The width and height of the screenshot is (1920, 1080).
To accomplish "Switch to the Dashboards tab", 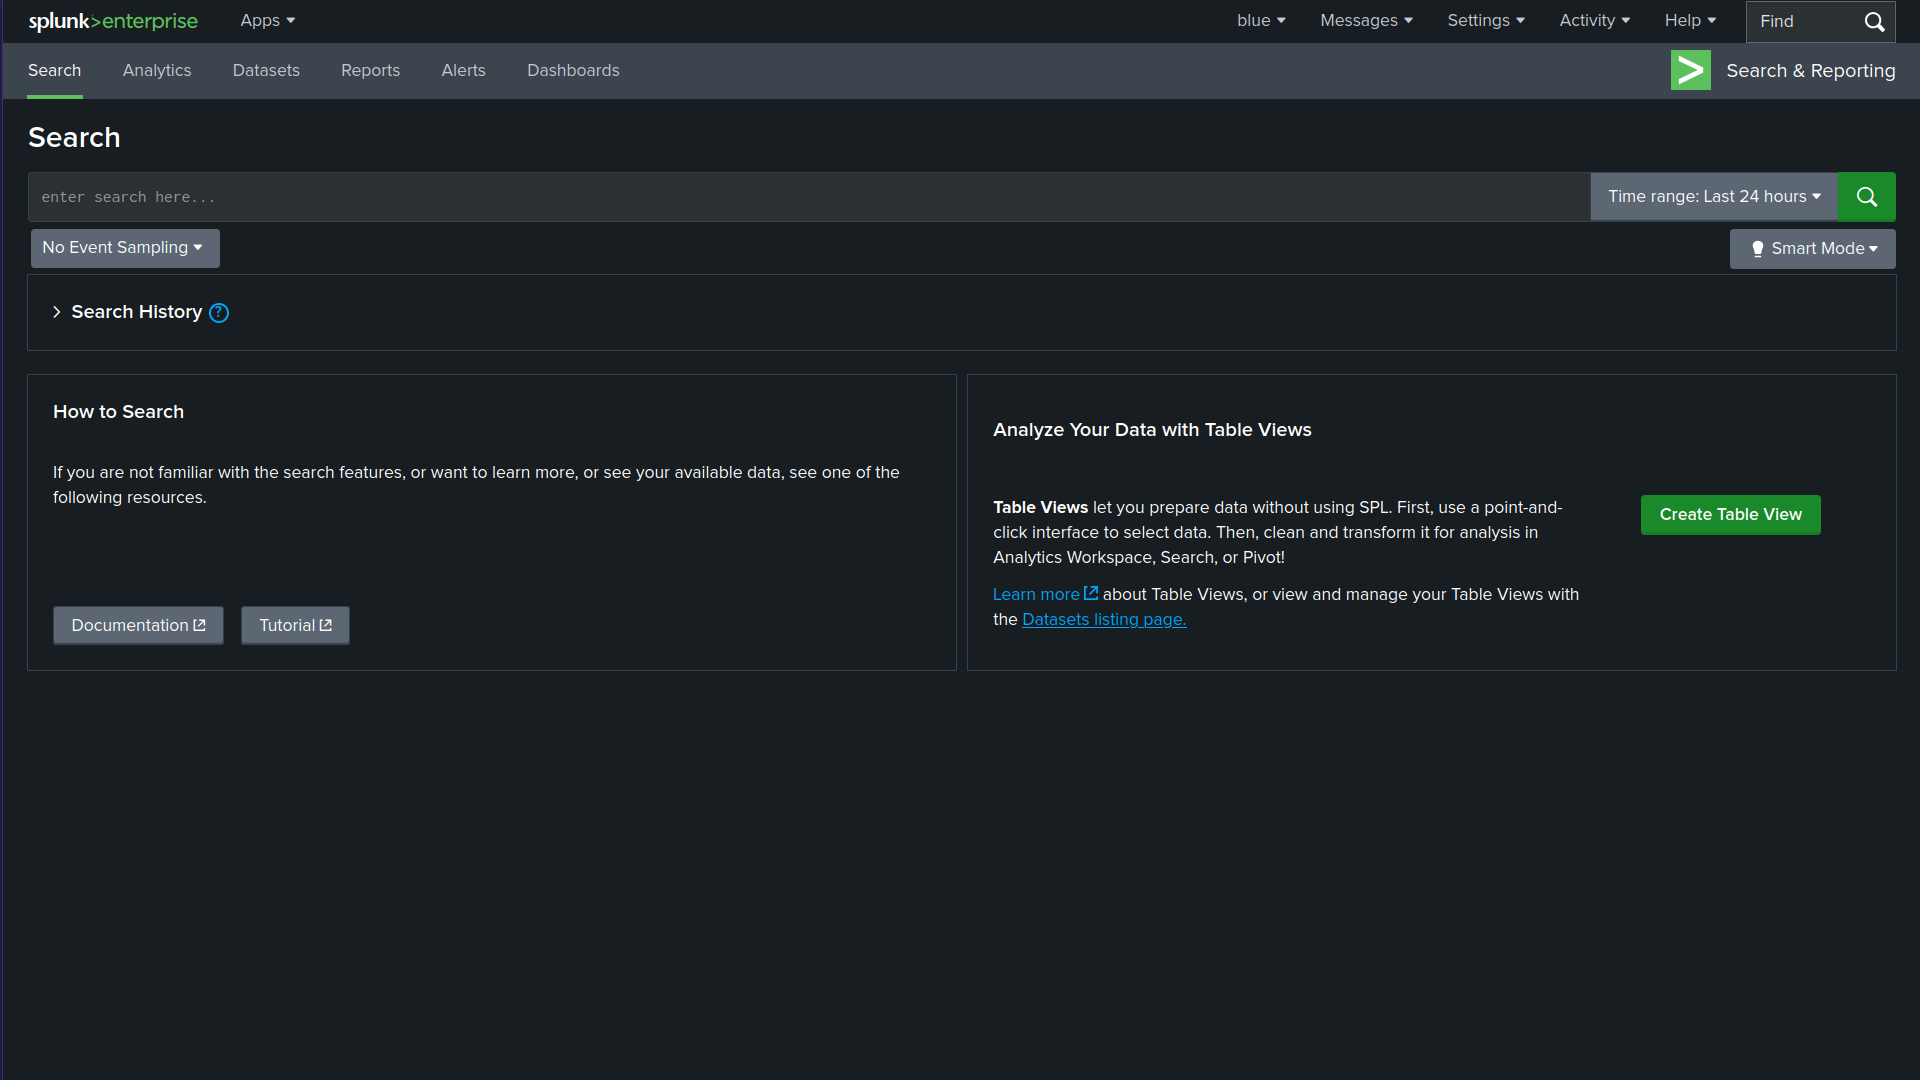I will (x=573, y=70).
